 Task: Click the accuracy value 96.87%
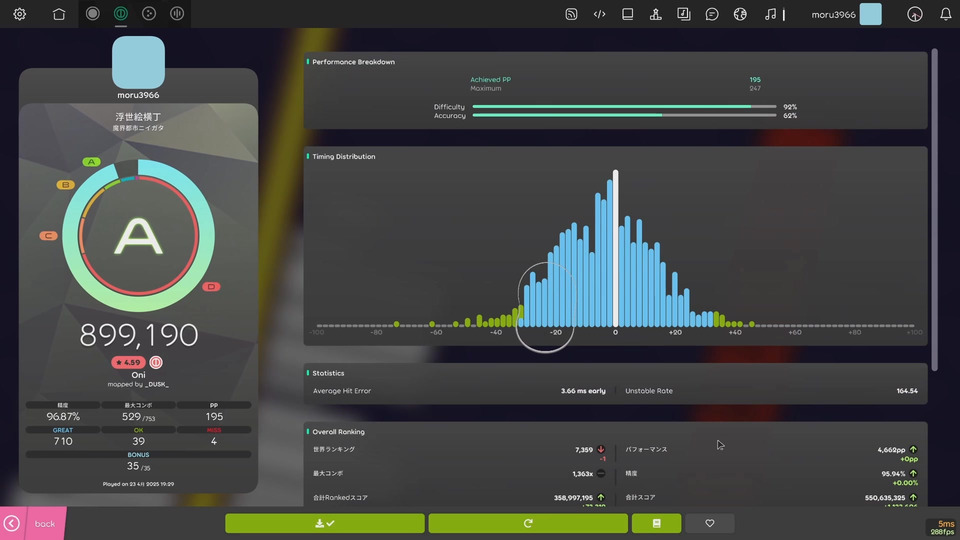(63, 416)
